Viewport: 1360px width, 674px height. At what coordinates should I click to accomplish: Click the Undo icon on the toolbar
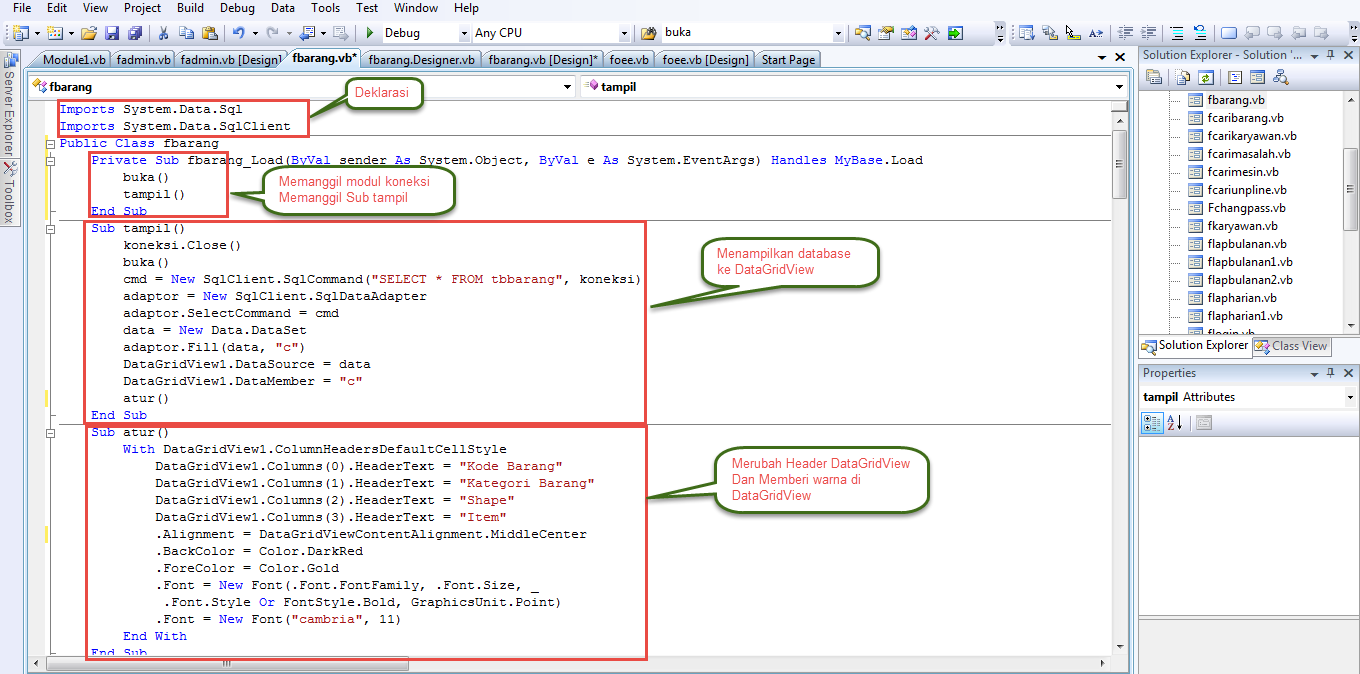239,32
